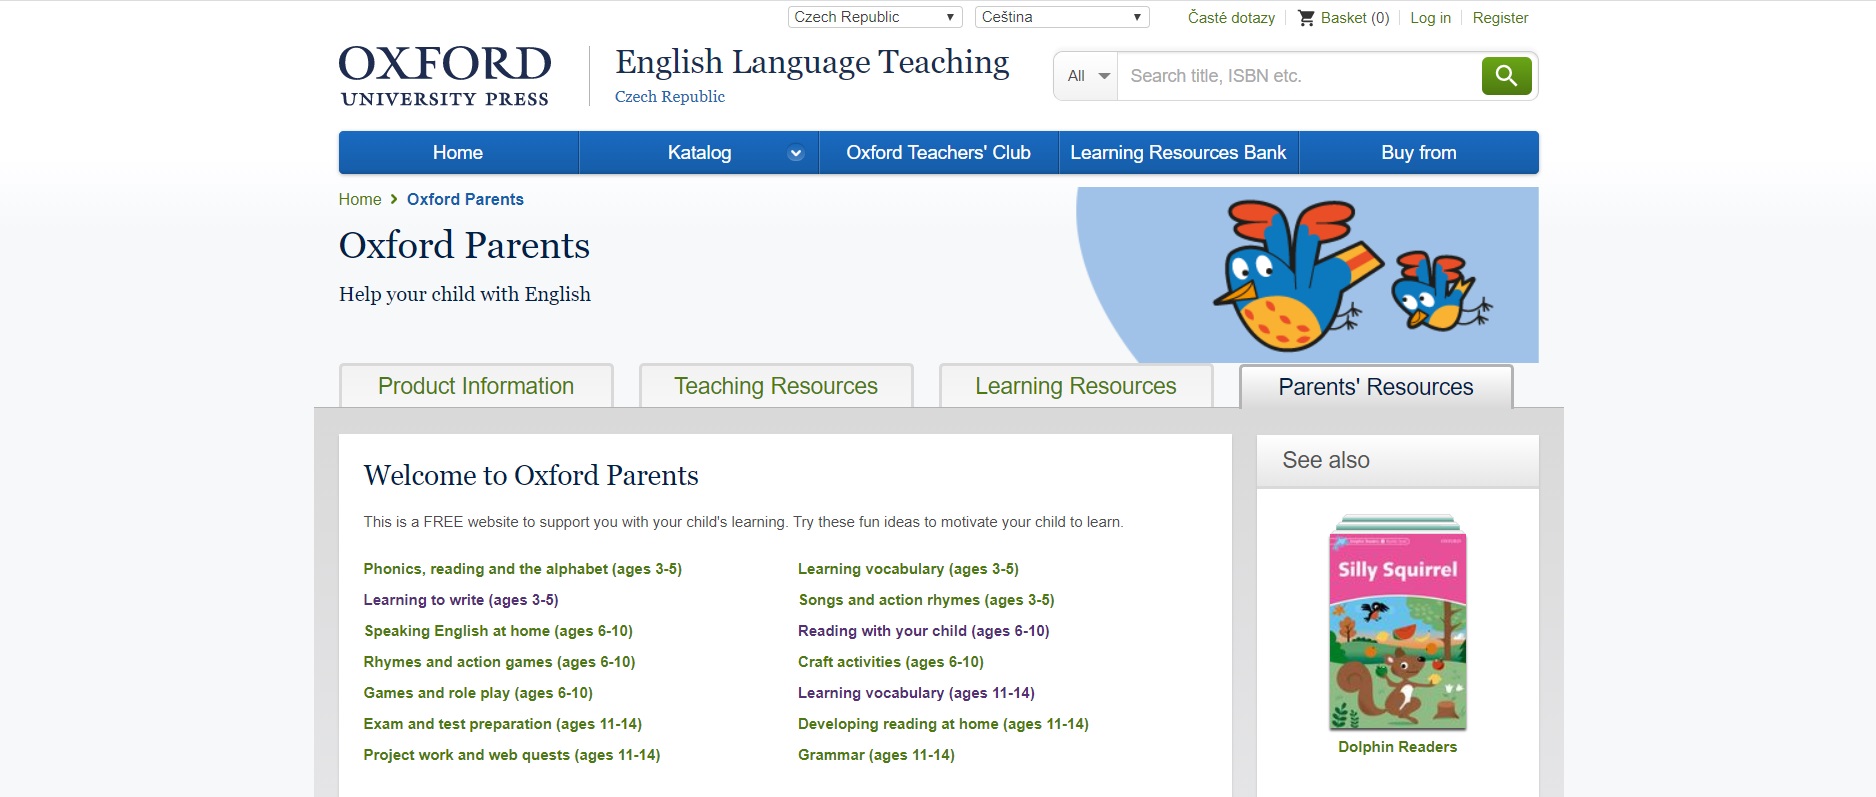Open Home in the blue navigation bar
1876x797 pixels.
coord(458,153)
